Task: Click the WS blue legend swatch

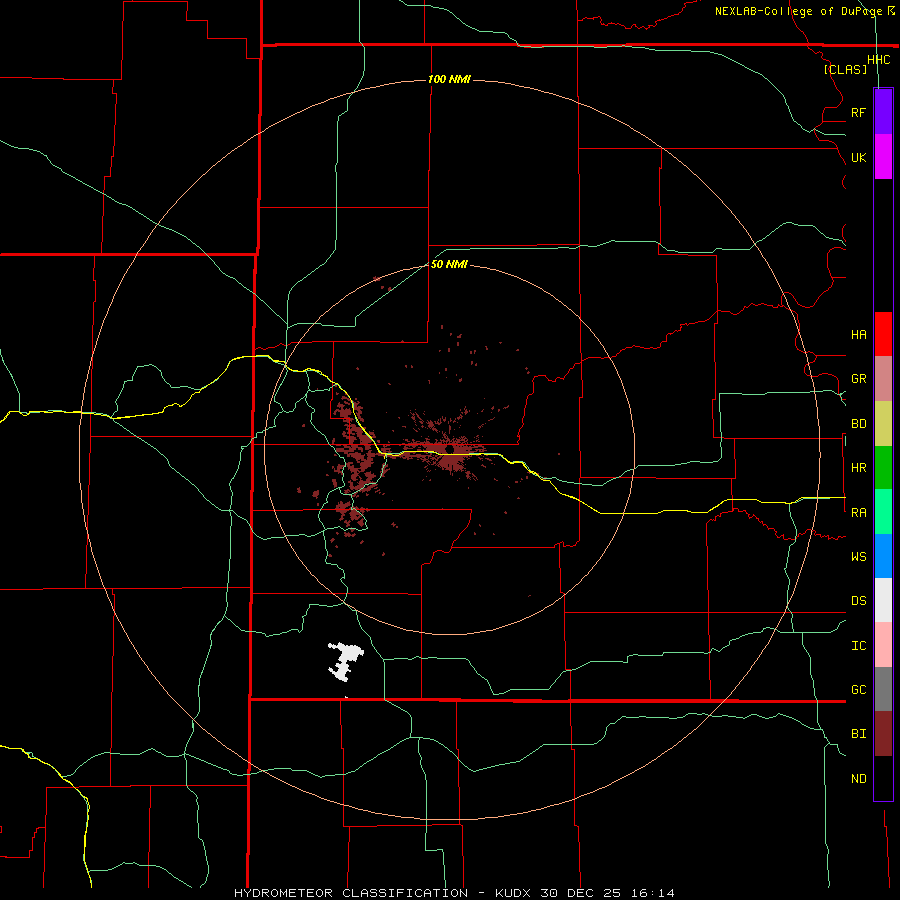Action: pyautogui.click(x=883, y=556)
